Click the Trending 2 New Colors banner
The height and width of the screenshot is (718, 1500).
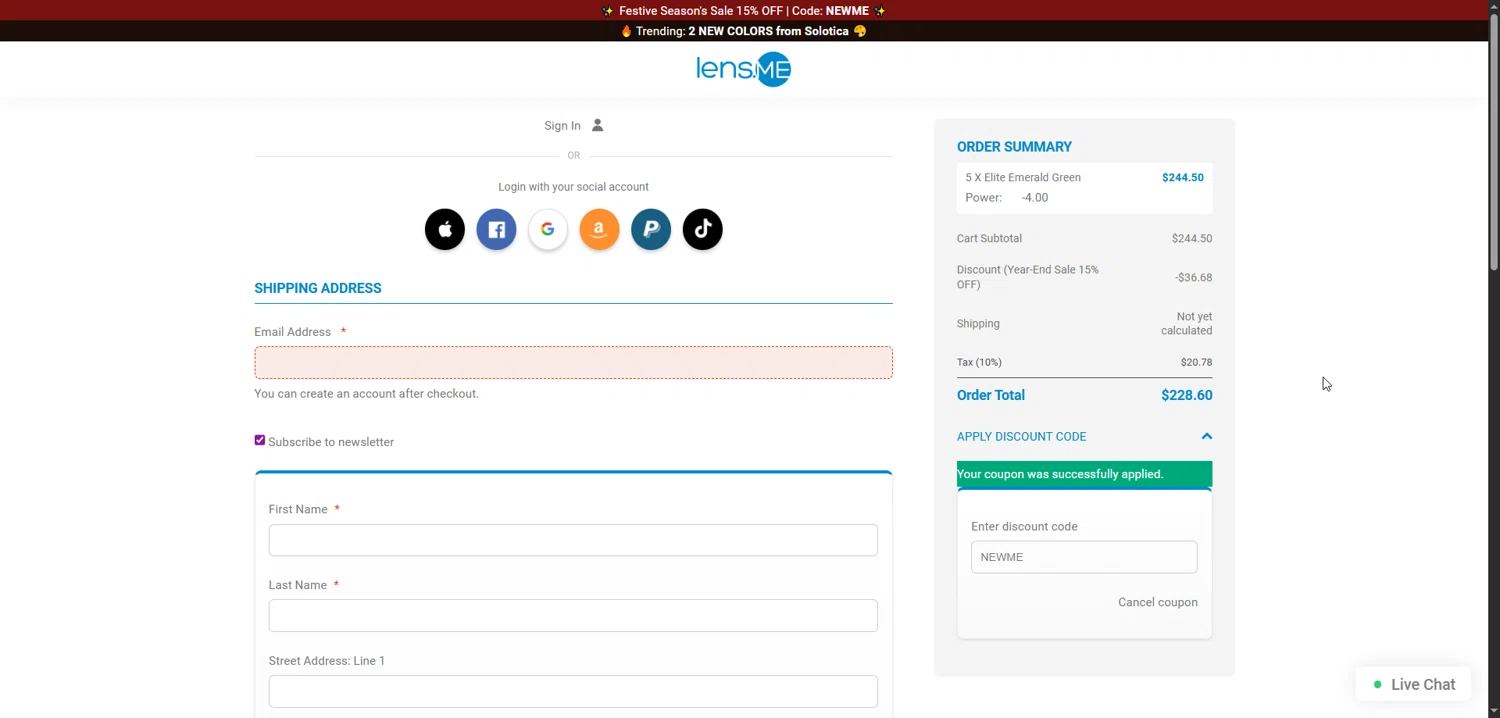click(x=744, y=31)
